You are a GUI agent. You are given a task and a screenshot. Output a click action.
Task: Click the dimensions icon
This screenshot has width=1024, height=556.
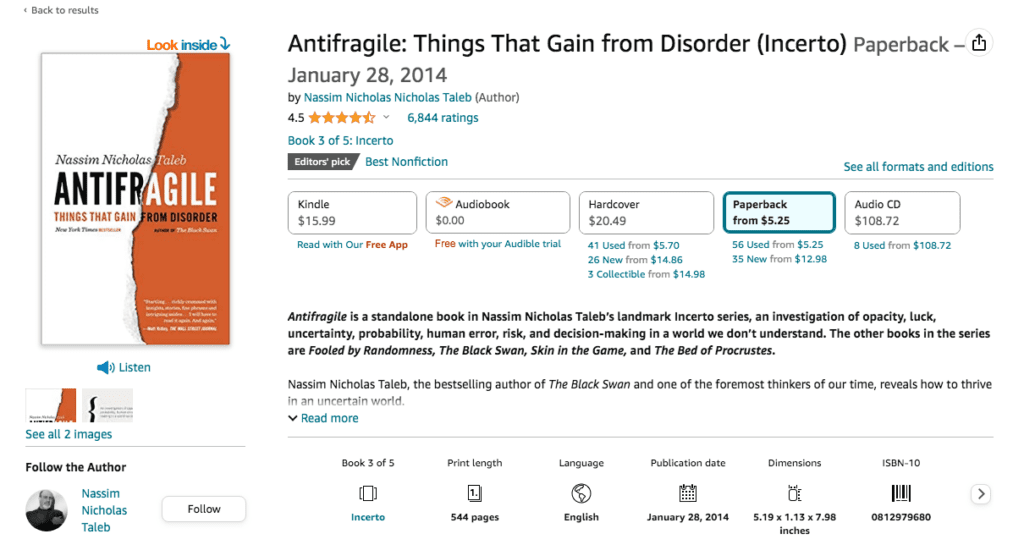(794, 493)
